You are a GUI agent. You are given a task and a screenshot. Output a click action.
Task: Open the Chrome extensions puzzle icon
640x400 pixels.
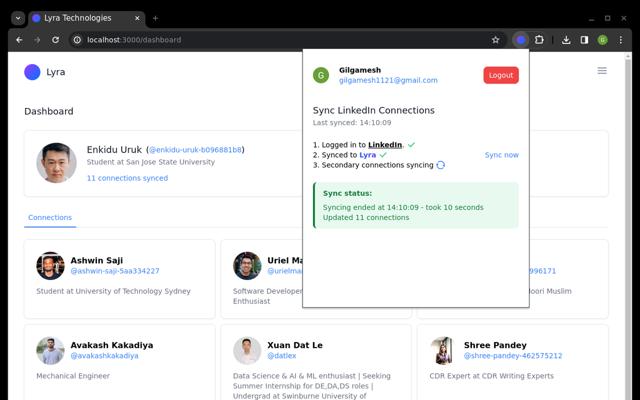click(x=539, y=40)
